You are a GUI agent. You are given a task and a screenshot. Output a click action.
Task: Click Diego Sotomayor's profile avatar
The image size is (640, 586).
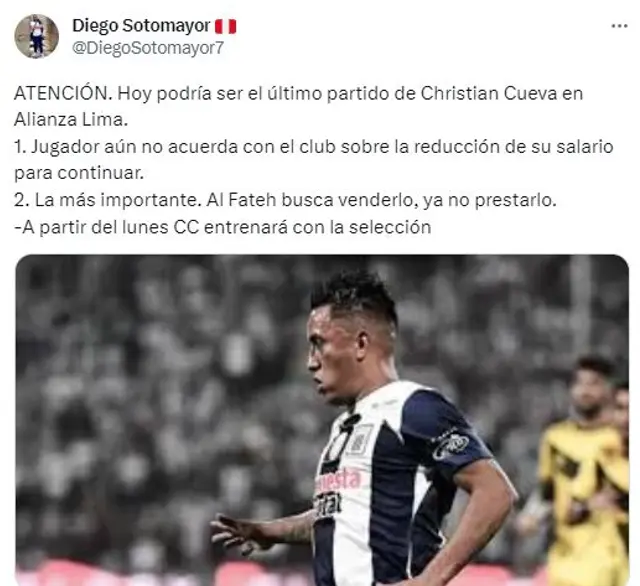coord(37,36)
